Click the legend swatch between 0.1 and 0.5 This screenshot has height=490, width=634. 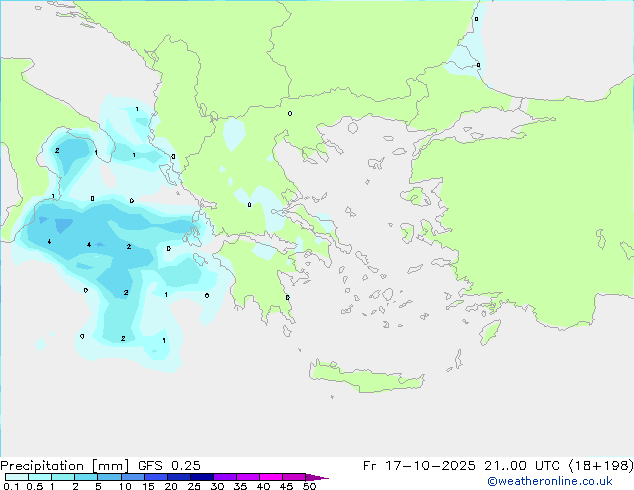point(17,477)
